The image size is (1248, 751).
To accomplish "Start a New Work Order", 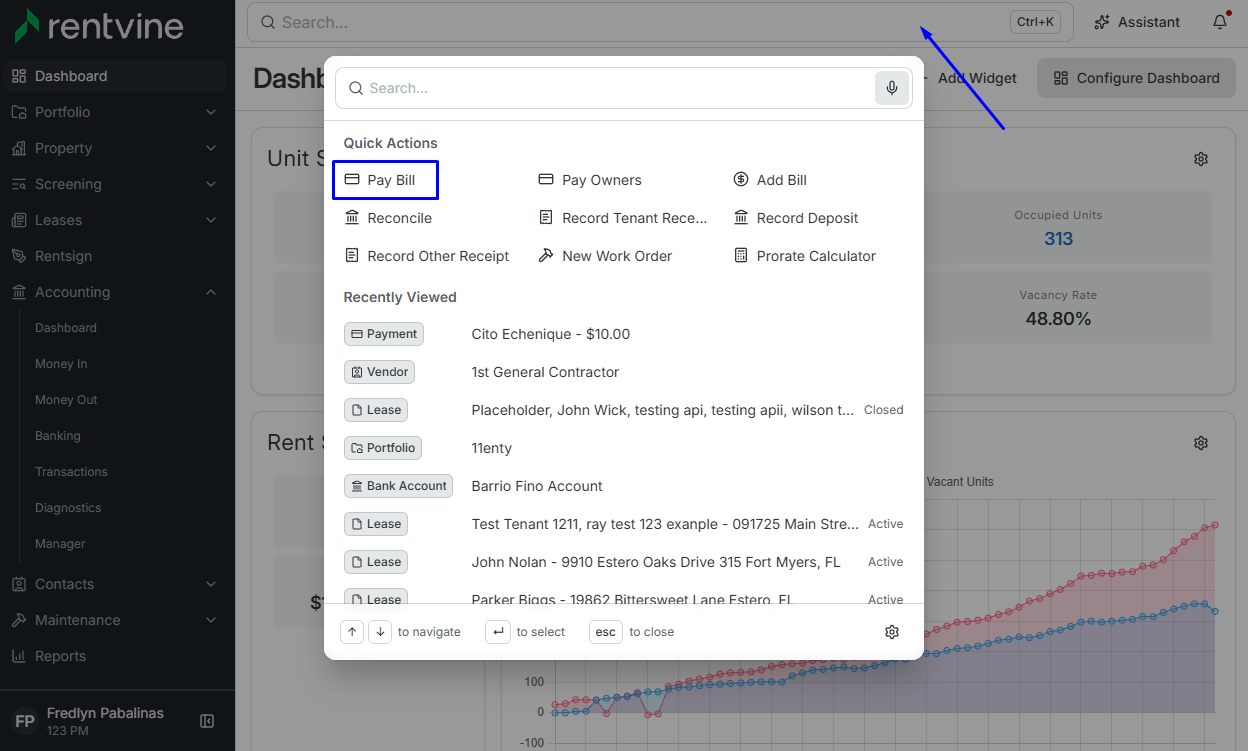I will pos(605,256).
